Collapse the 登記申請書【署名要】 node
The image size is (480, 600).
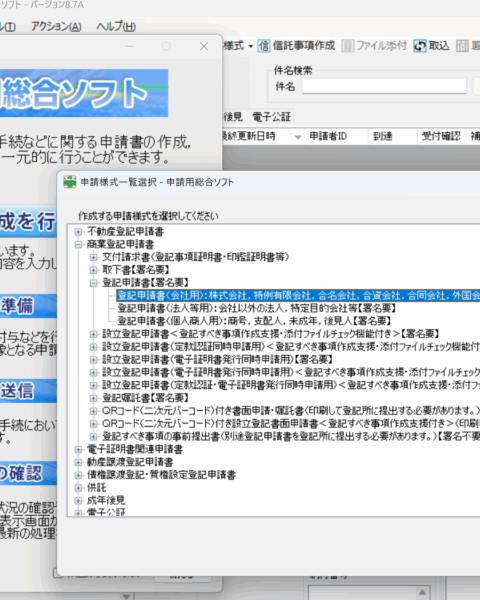(x=93, y=283)
